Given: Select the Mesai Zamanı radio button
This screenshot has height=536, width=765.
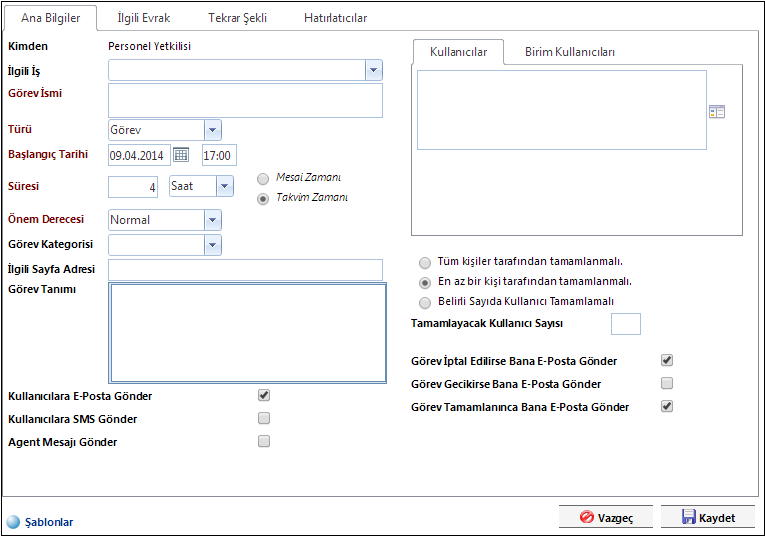Looking at the screenshot, I should pyautogui.click(x=263, y=179).
